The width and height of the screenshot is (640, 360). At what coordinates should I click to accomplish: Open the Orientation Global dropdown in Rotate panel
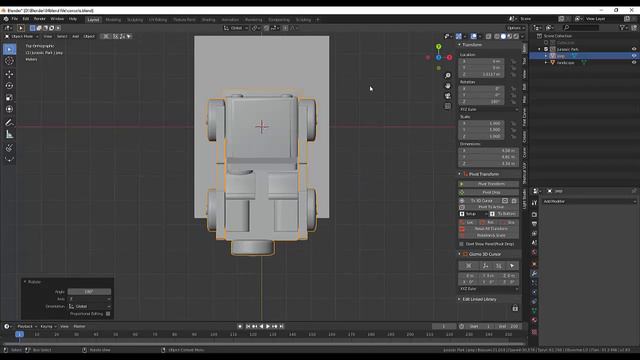89,306
